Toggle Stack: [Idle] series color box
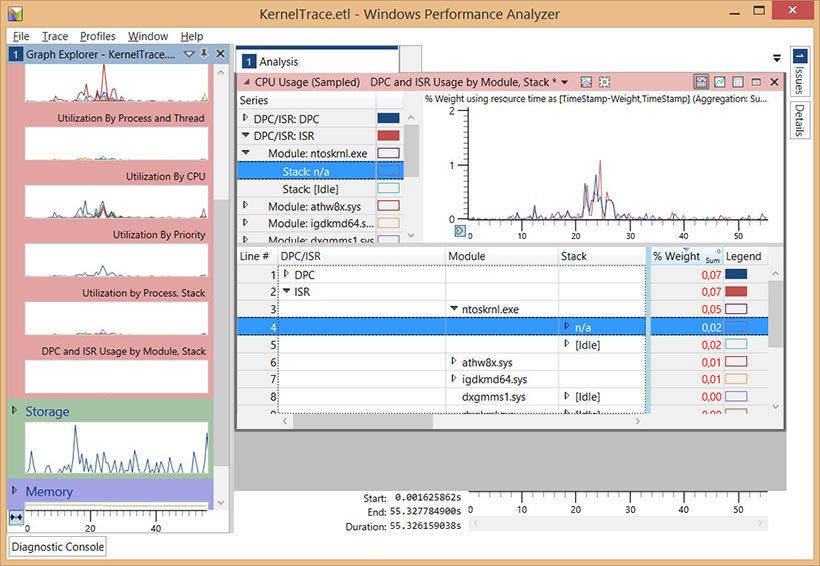Viewport: 820px width, 566px height. [388, 188]
